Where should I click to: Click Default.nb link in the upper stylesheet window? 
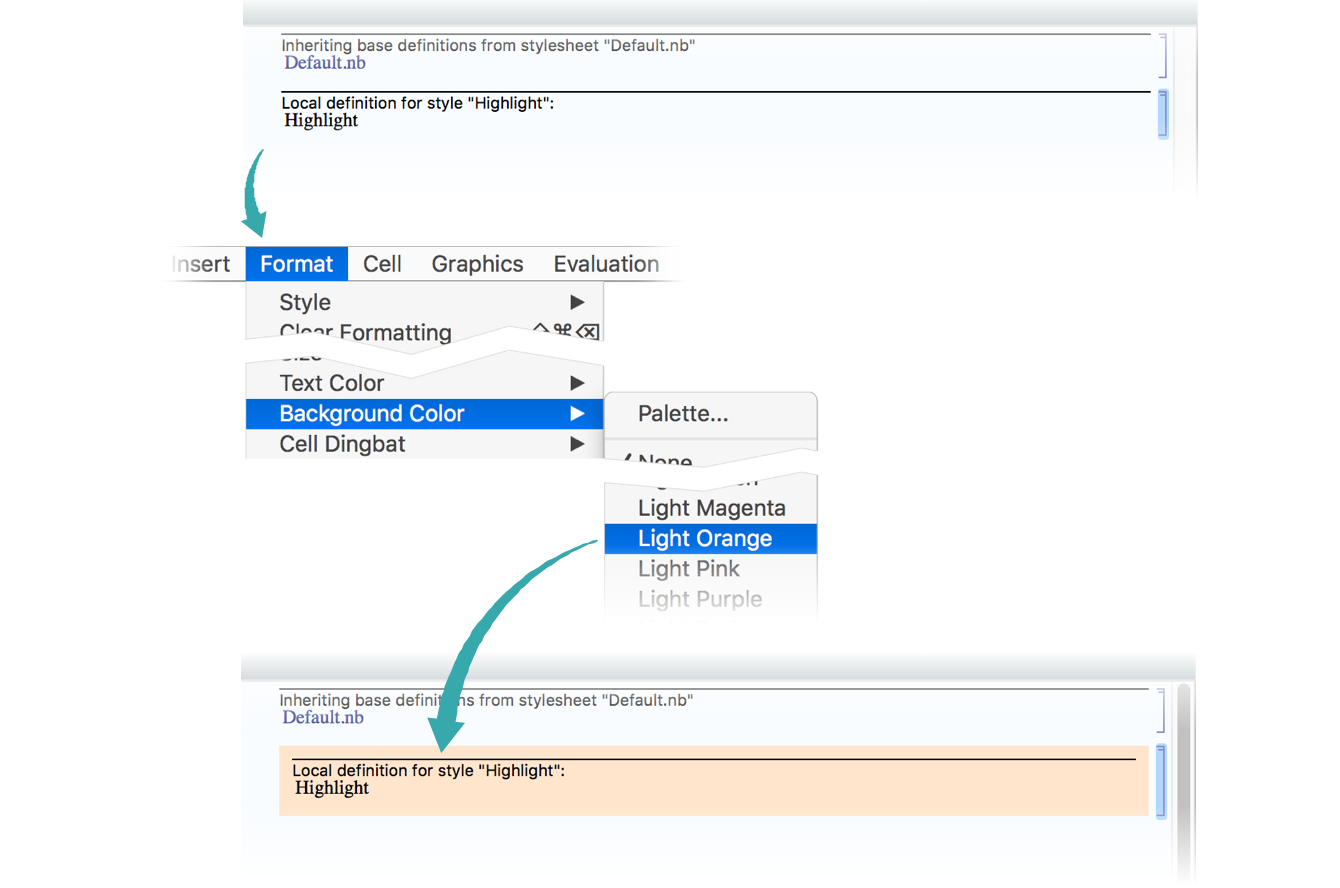coord(325,63)
